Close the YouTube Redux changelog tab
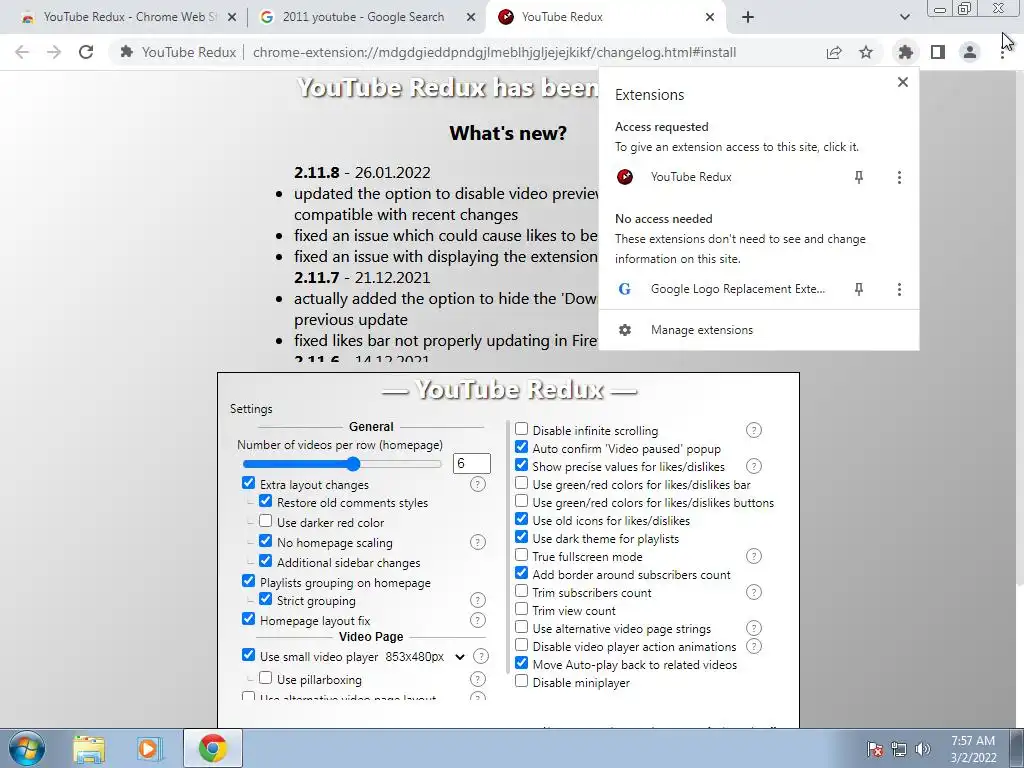This screenshot has width=1024, height=768. pyautogui.click(x=710, y=18)
